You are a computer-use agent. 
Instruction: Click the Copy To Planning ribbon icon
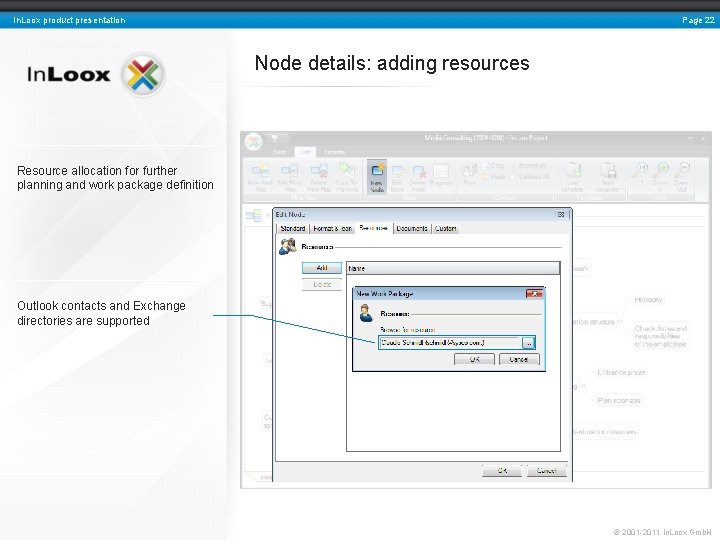347,177
